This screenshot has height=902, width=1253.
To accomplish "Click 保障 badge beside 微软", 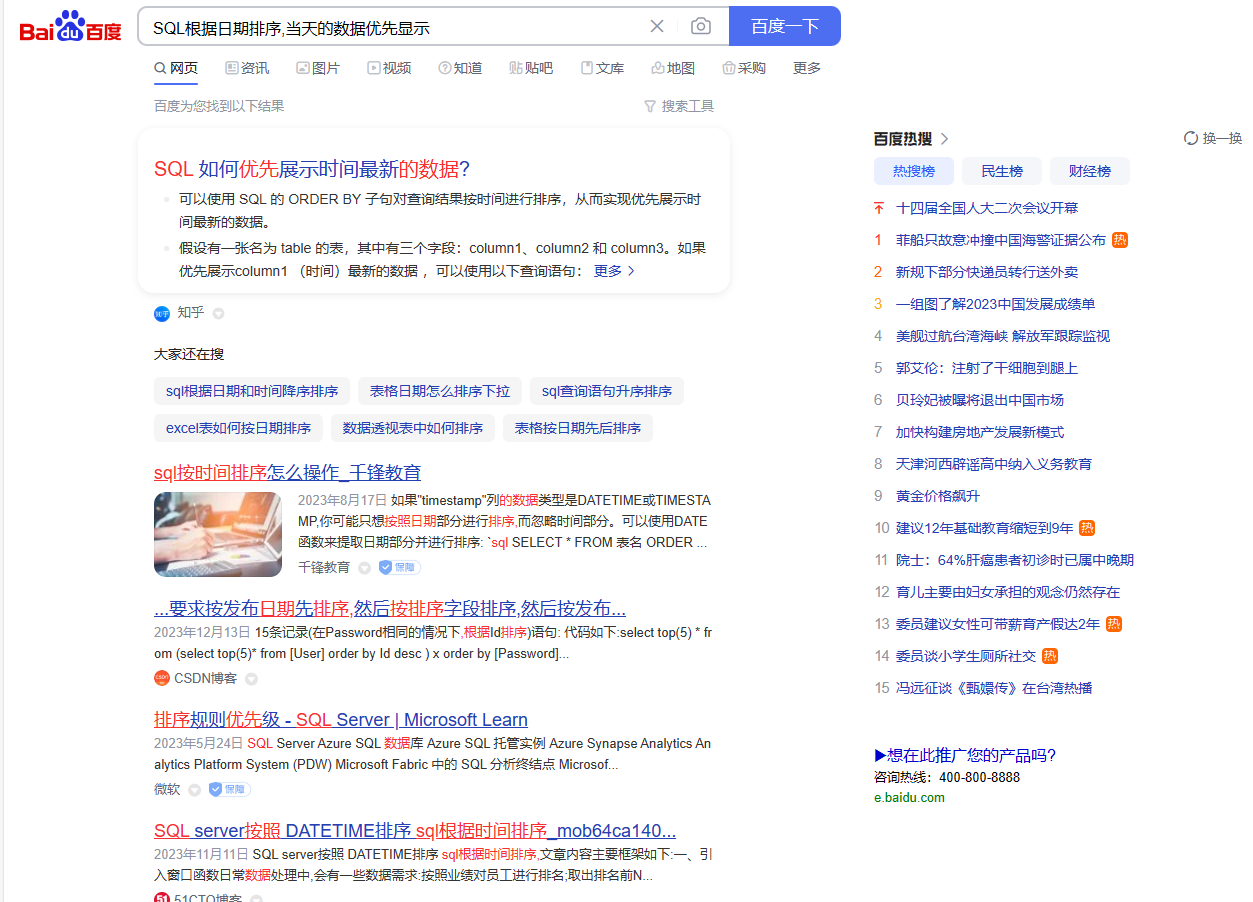I will click(229, 789).
